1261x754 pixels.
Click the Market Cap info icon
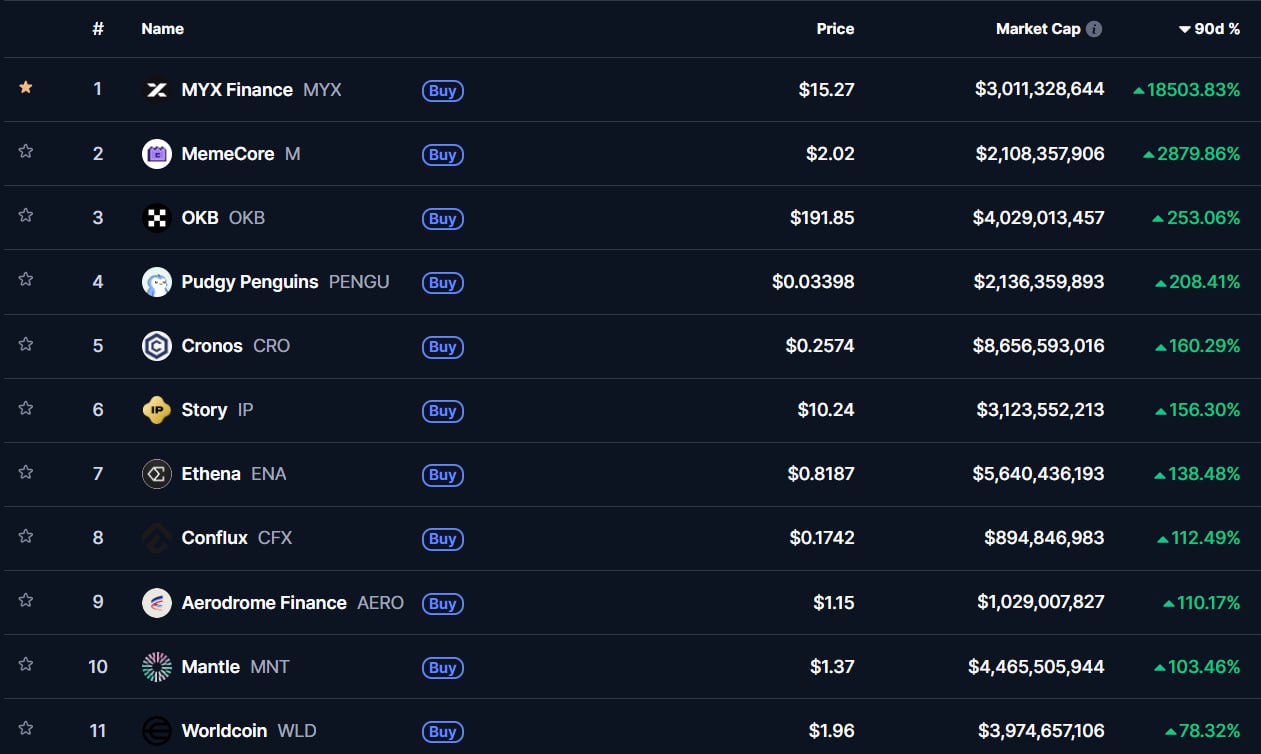[1094, 29]
